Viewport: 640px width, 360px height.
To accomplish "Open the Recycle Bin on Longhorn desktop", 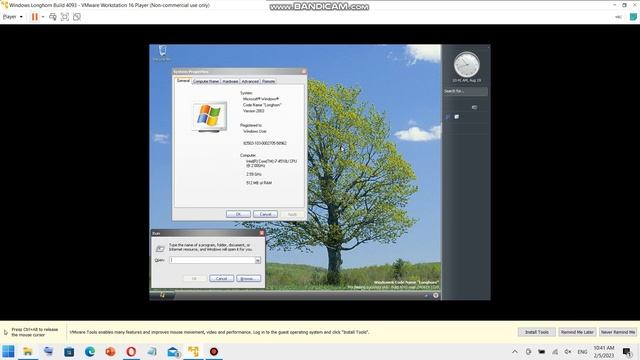I will coord(162,53).
